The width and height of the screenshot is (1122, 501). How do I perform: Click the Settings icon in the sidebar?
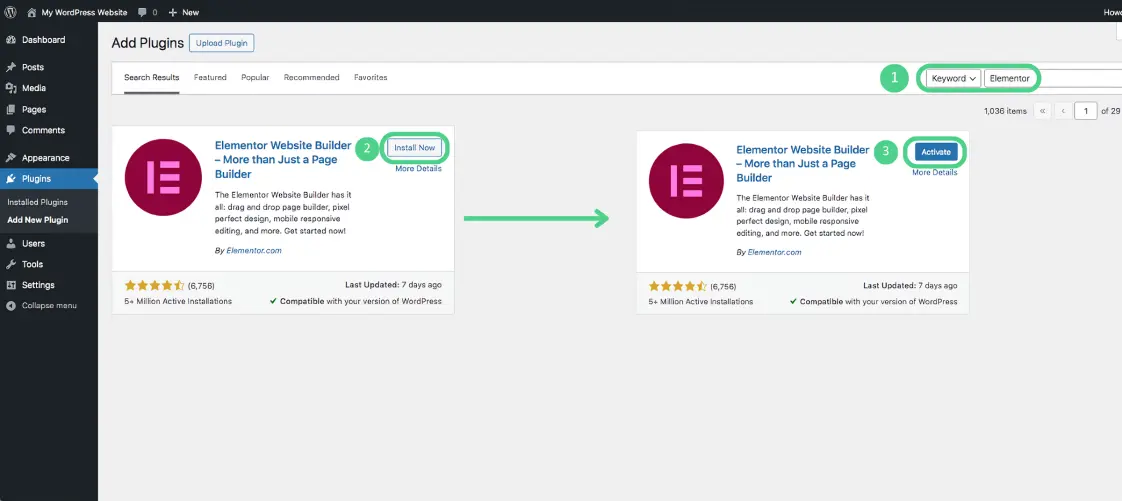point(11,285)
